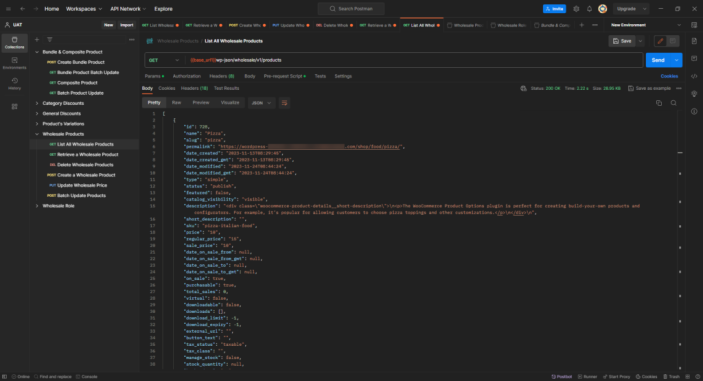Go forward with the right arrow

(x=36, y=9)
